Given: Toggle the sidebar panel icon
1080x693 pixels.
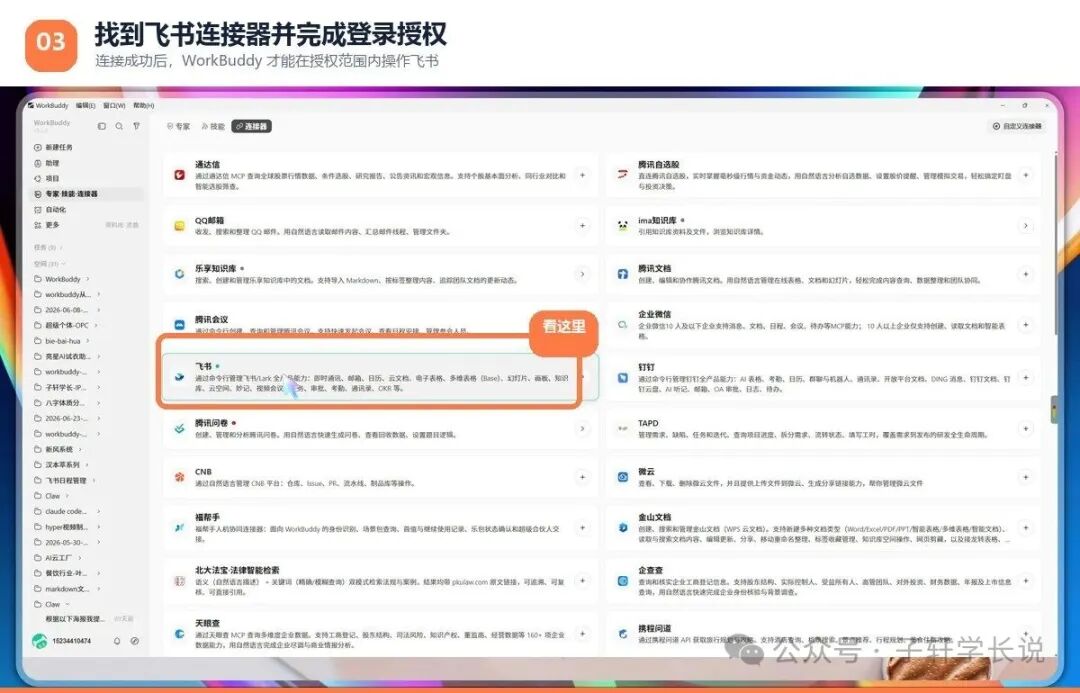Looking at the screenshot, I should 102,126.
